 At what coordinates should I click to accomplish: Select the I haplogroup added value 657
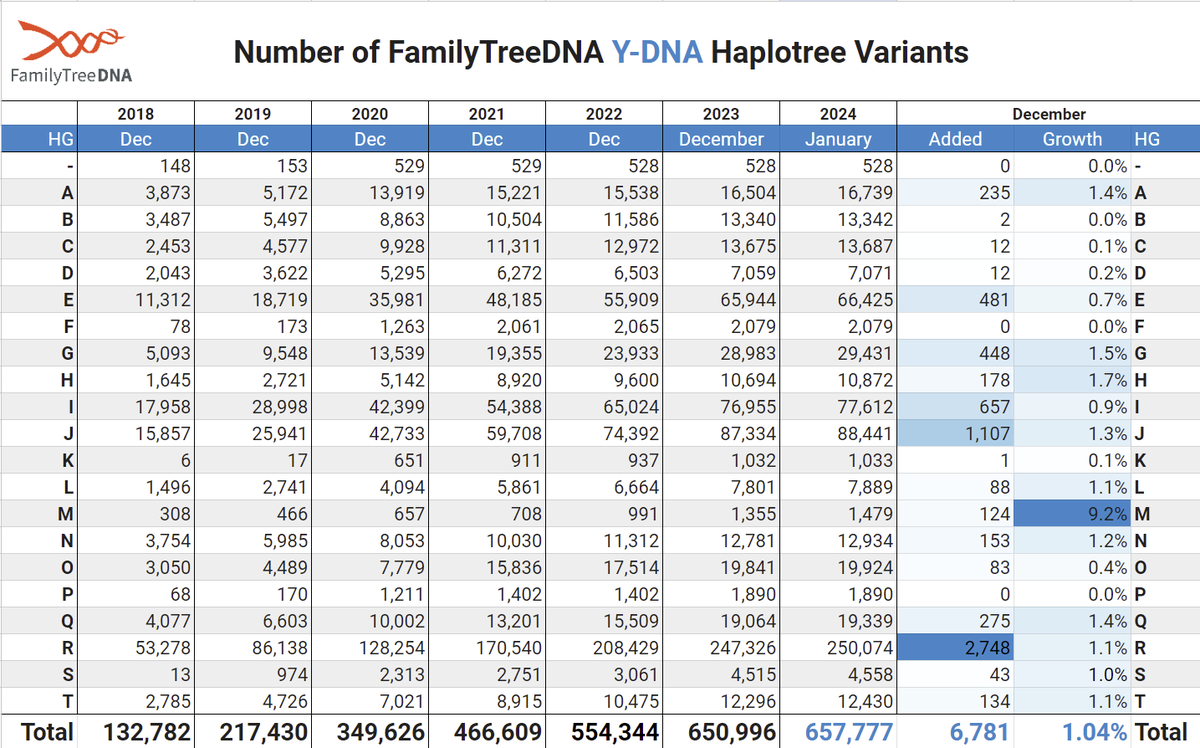pos(956,407)
